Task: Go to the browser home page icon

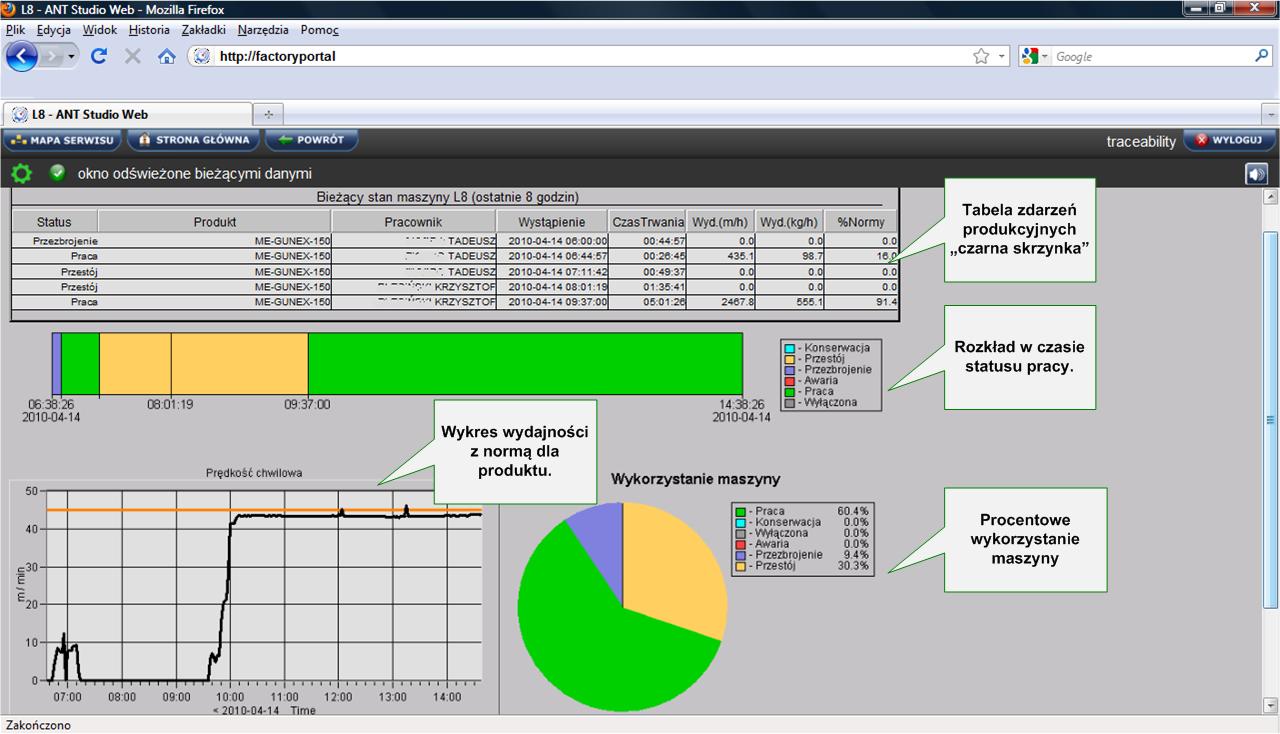Action: (x=167, y=57)
